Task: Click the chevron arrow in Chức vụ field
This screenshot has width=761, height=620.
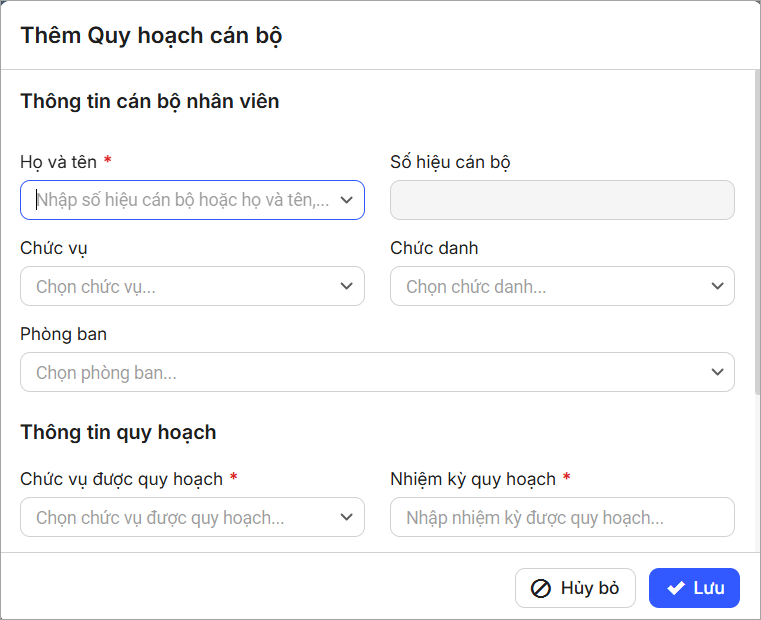Action: (x=346, y=286)
